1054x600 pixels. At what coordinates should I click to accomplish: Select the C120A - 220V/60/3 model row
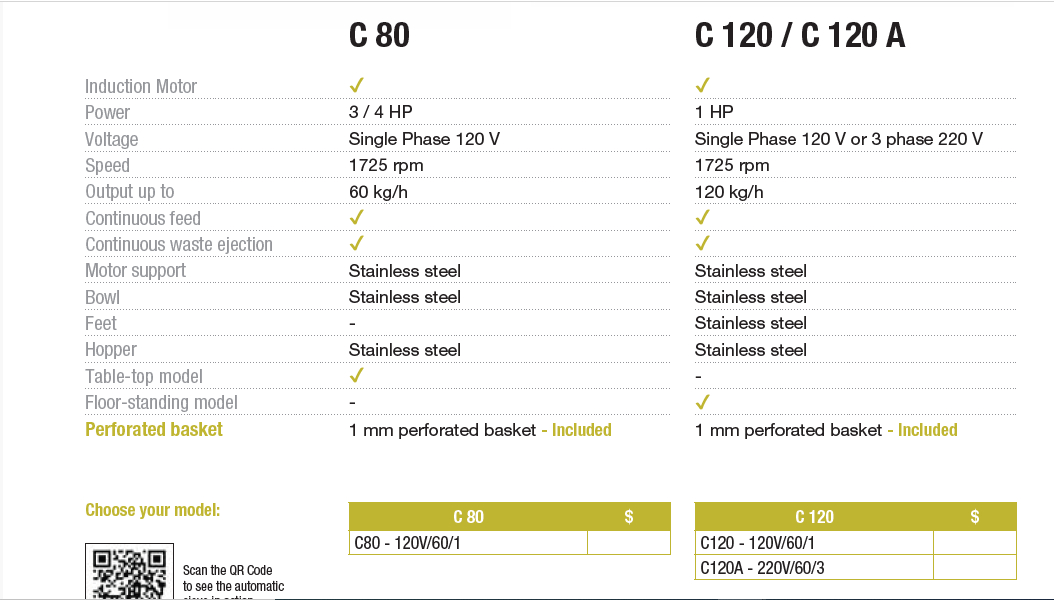pos(813,568)
